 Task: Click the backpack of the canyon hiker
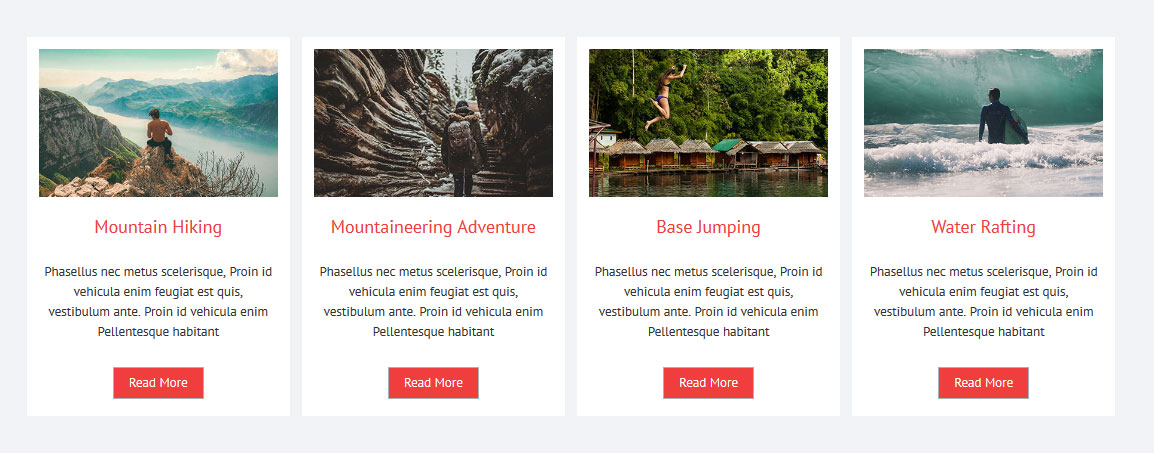click(x=461, y=137)
